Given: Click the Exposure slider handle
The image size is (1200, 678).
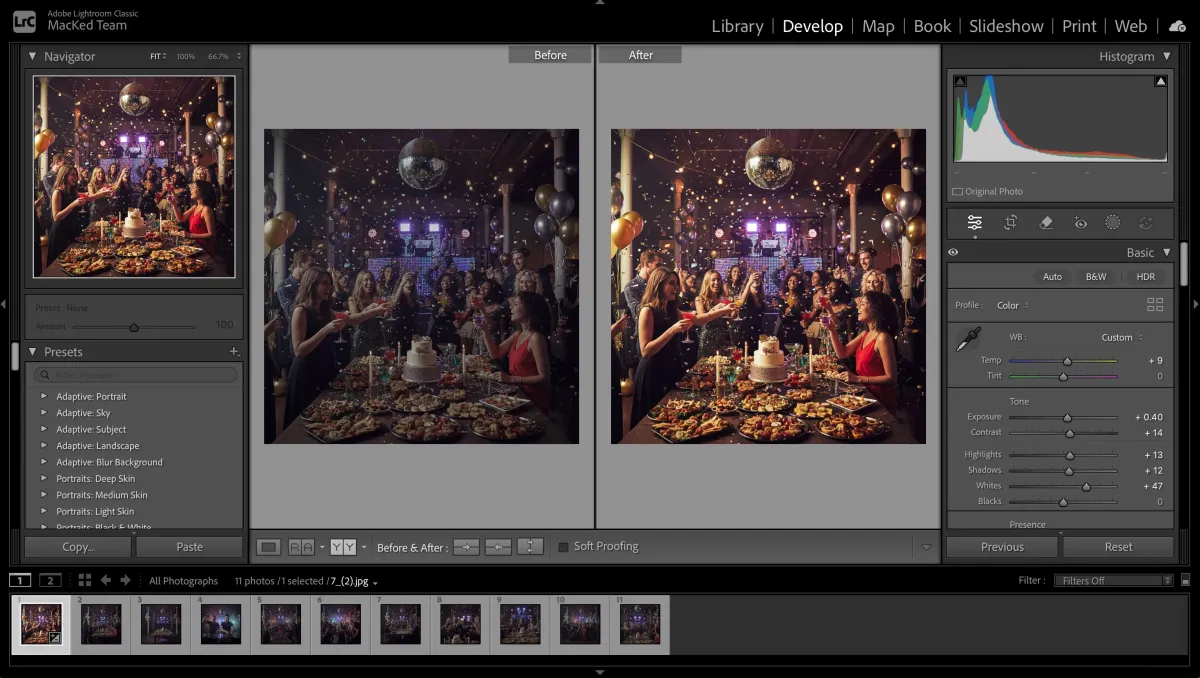Looking at the screenshot, I should [1067, 417].
